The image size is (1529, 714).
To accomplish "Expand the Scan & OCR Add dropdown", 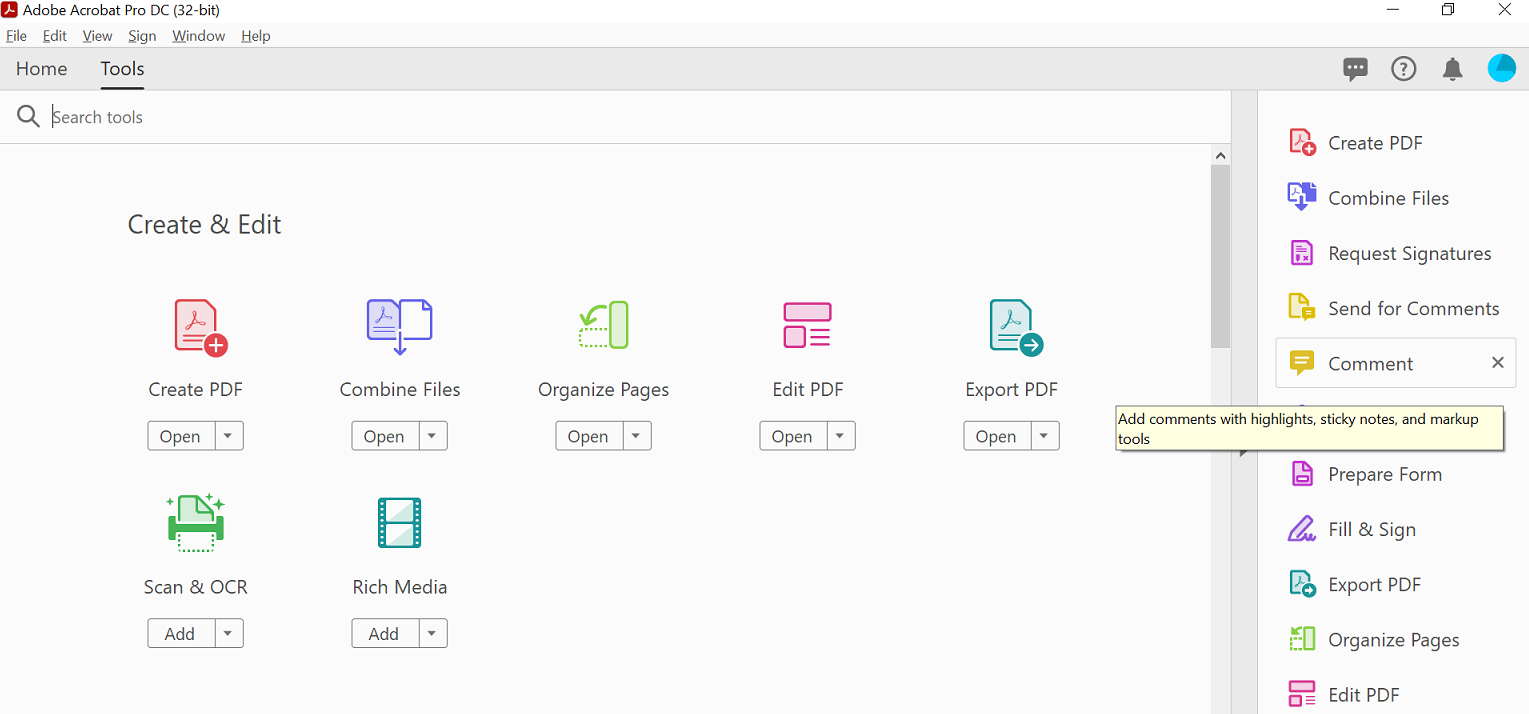I will click(x=228, y=632).
